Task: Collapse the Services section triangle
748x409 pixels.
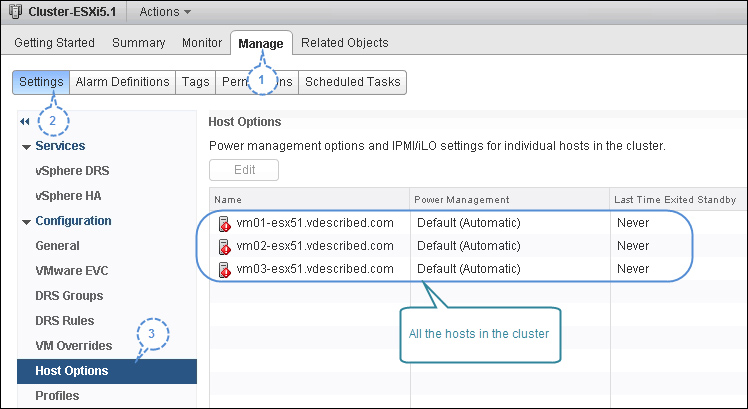Action: 26,147
